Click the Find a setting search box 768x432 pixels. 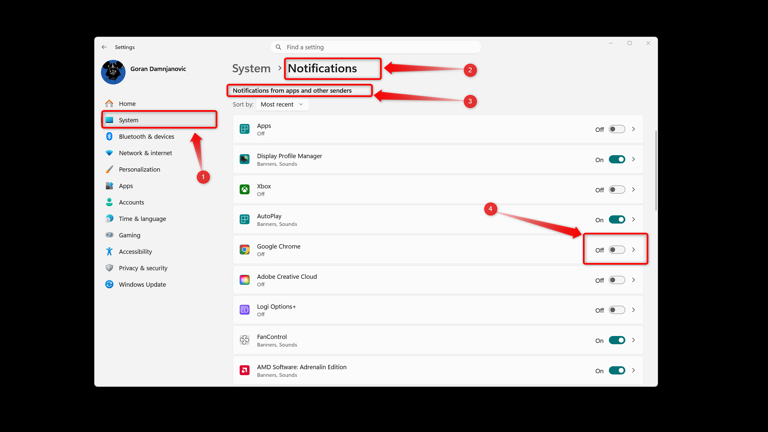376,47
